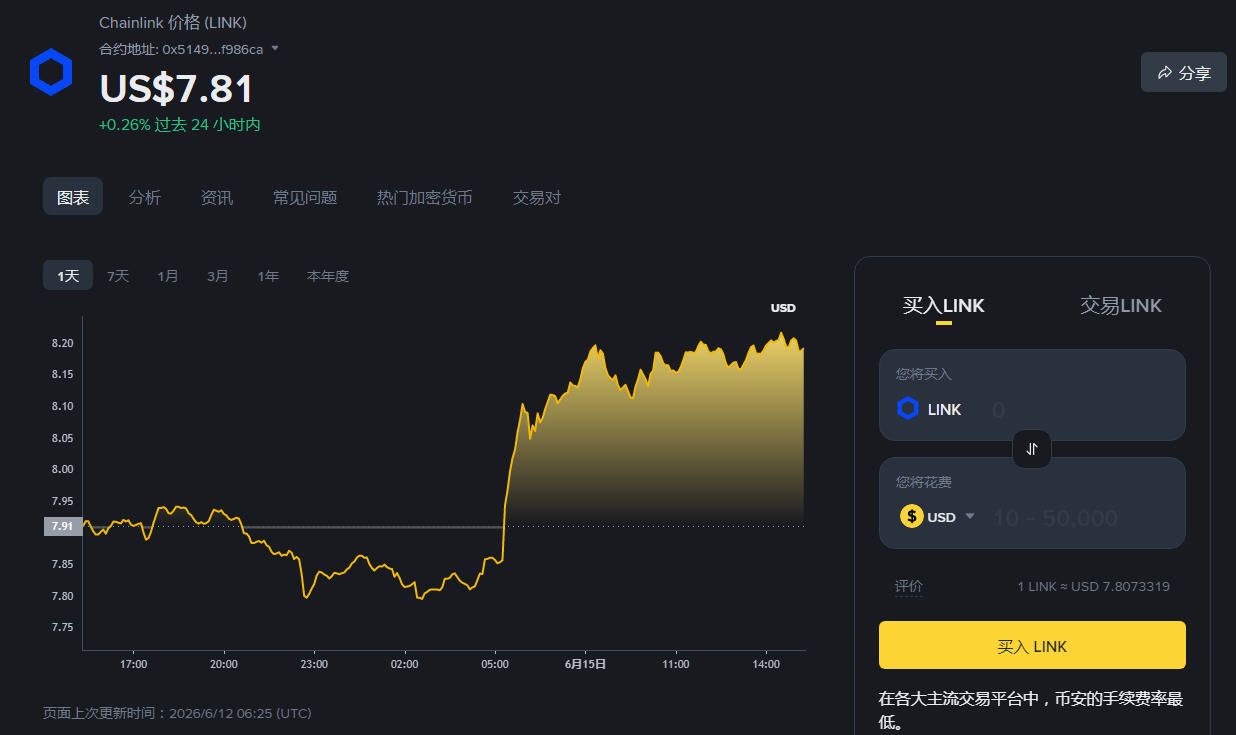1236x735 pixels.
Task: Switch to the 资讯 tab
Action: (217, 197)
